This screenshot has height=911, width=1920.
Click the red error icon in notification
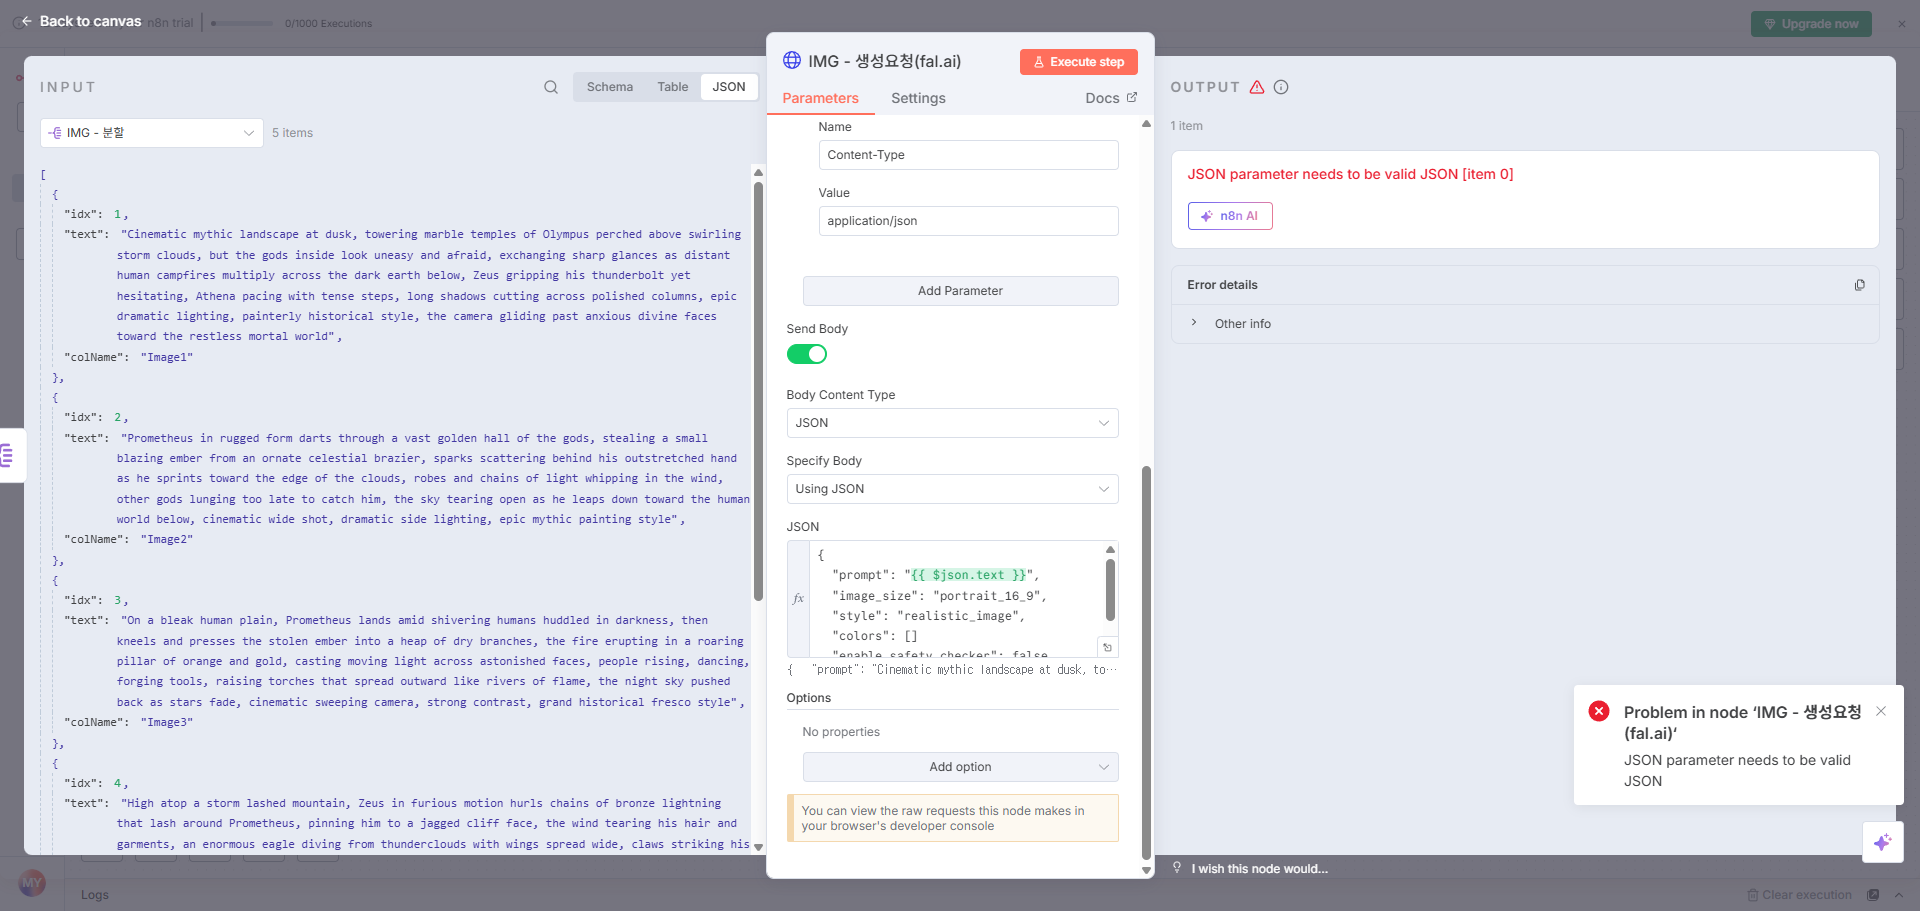(x=1599, y=711)
